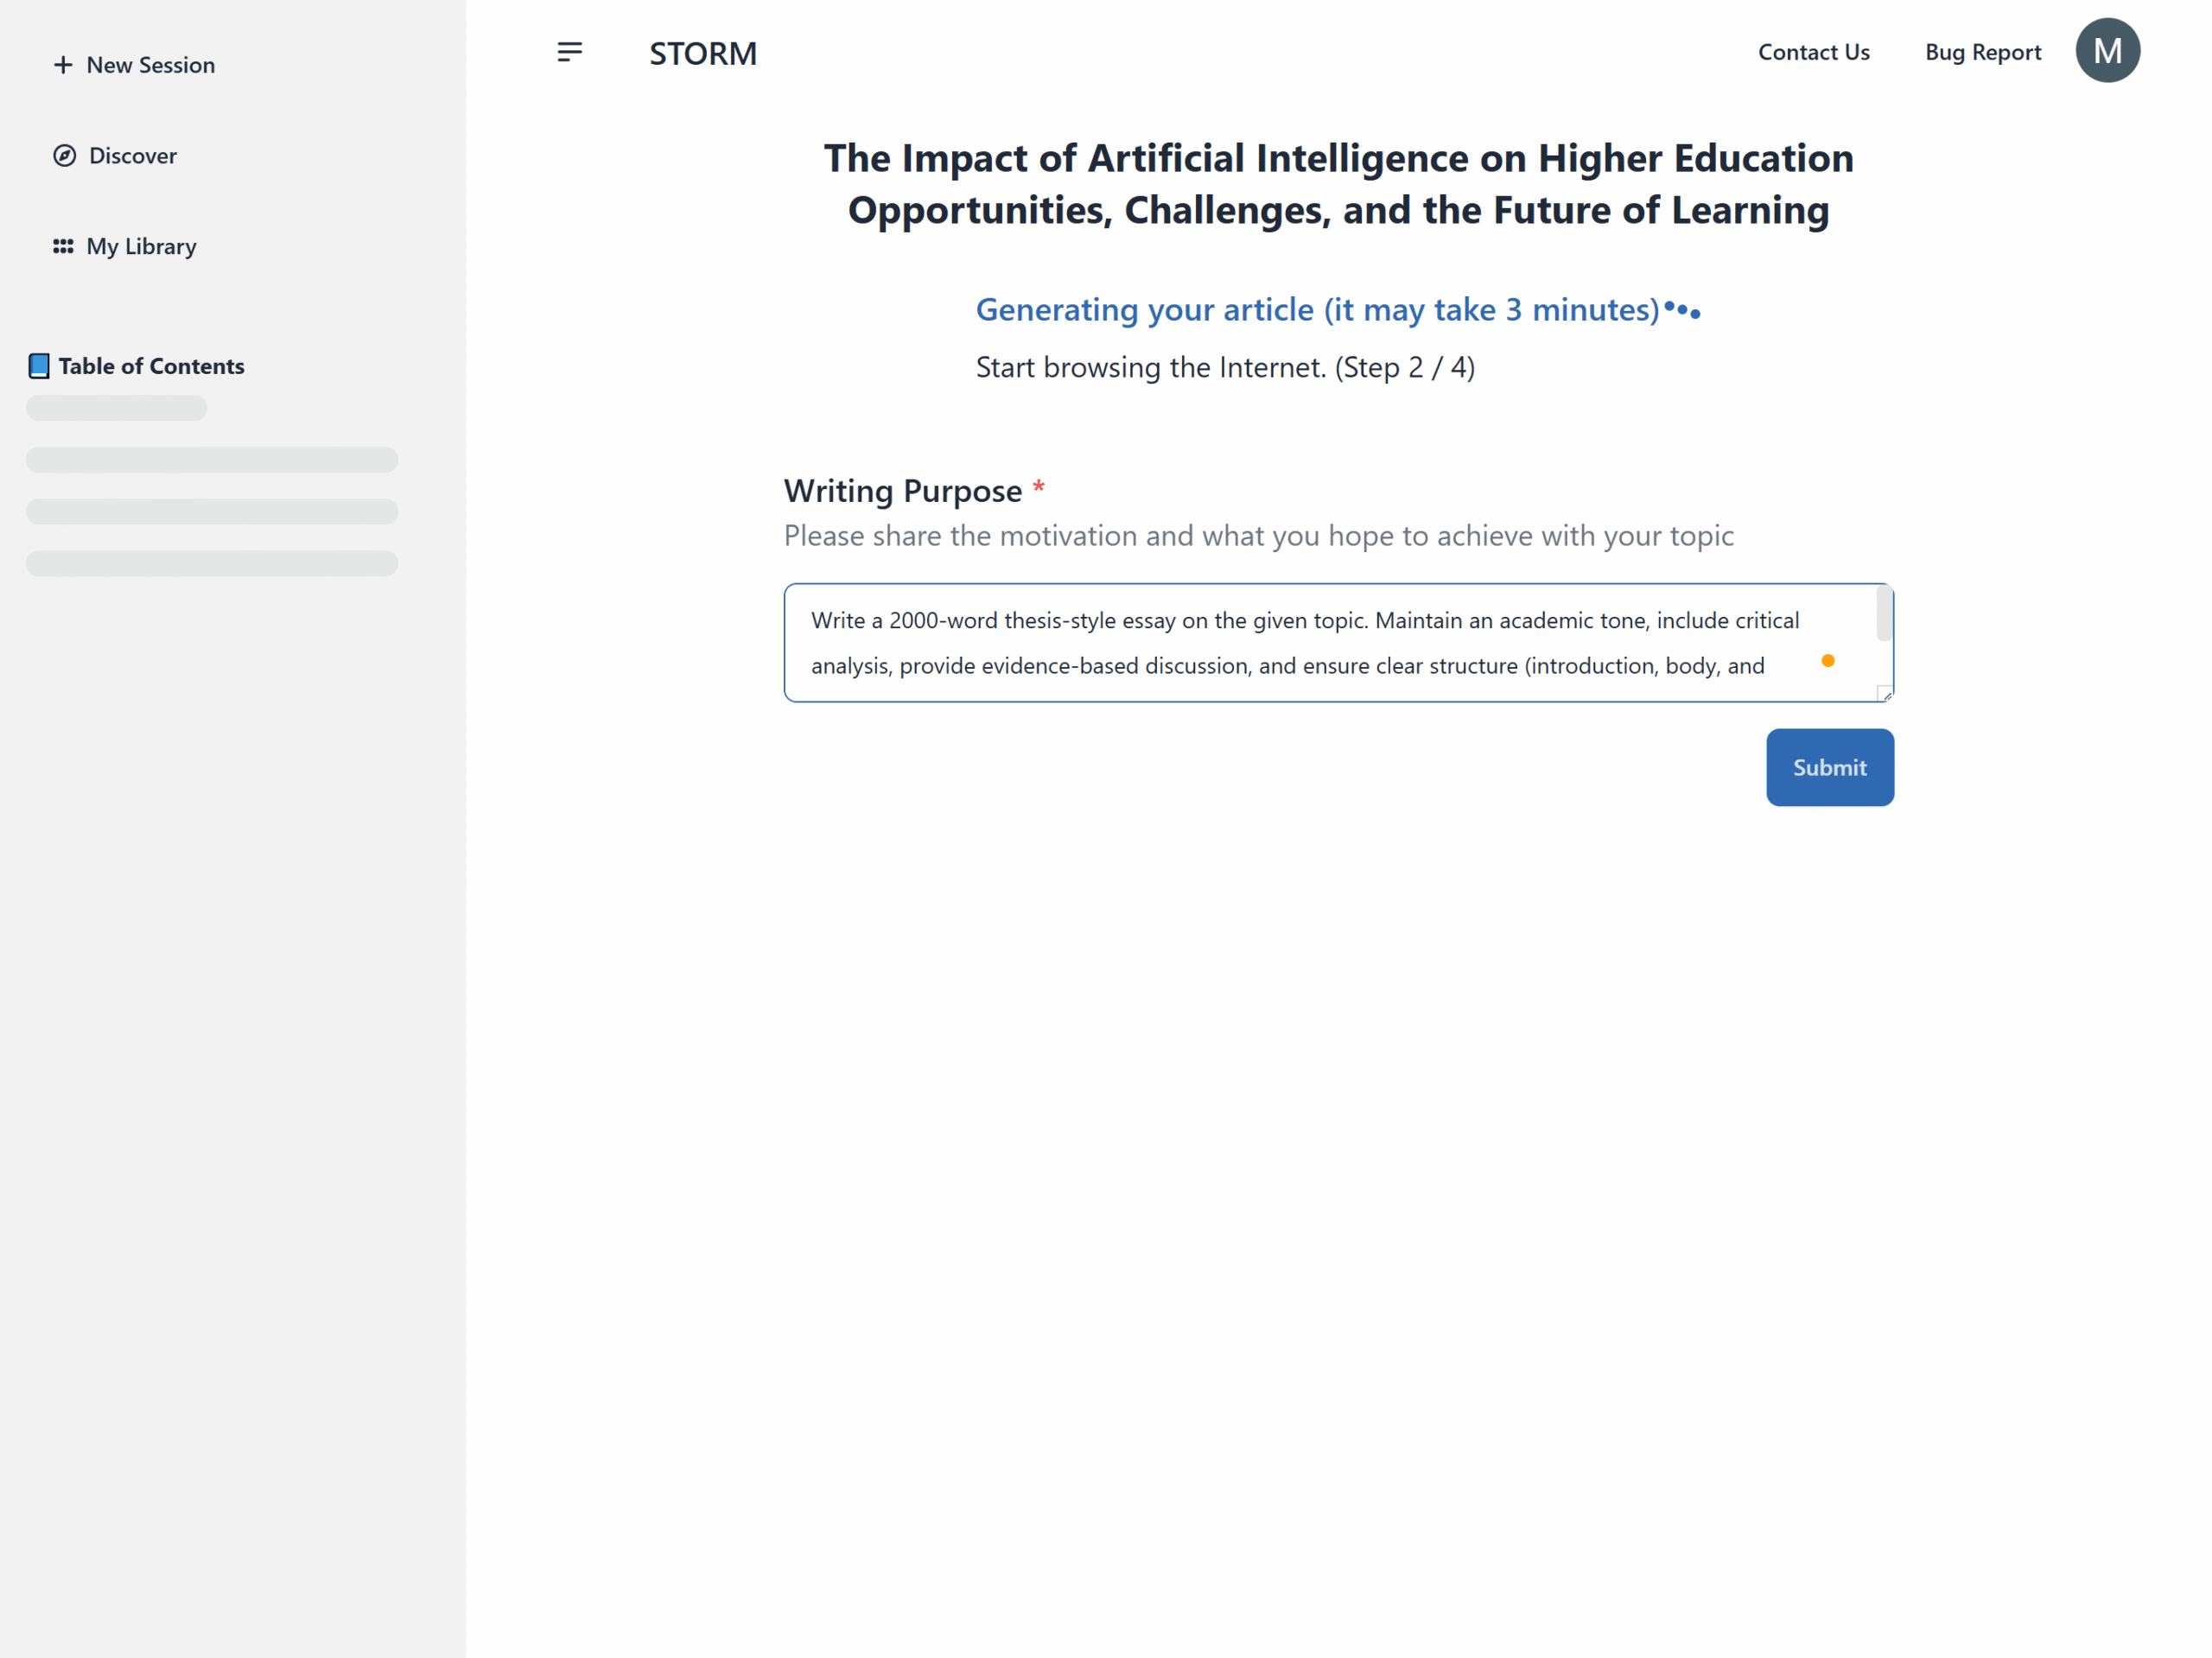The height and width of the screenshot is (1658, 2212).
Task: Click the STORM logo title
Action: (703, 53)
